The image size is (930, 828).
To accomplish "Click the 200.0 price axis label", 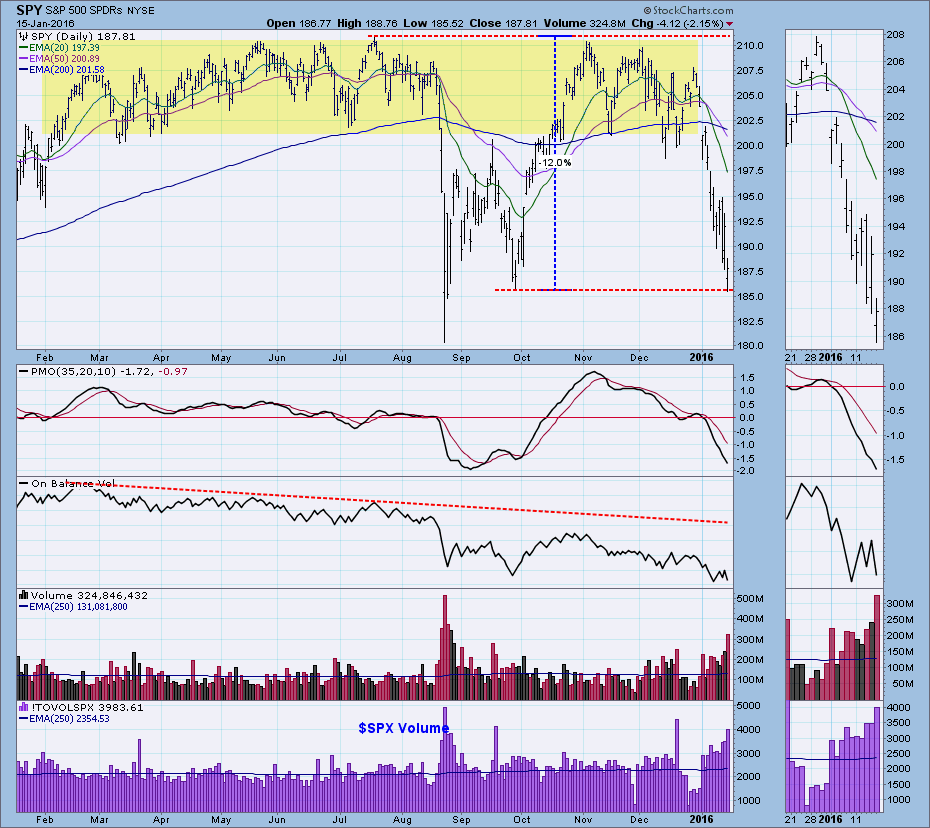I will click(x=750, y=146).
